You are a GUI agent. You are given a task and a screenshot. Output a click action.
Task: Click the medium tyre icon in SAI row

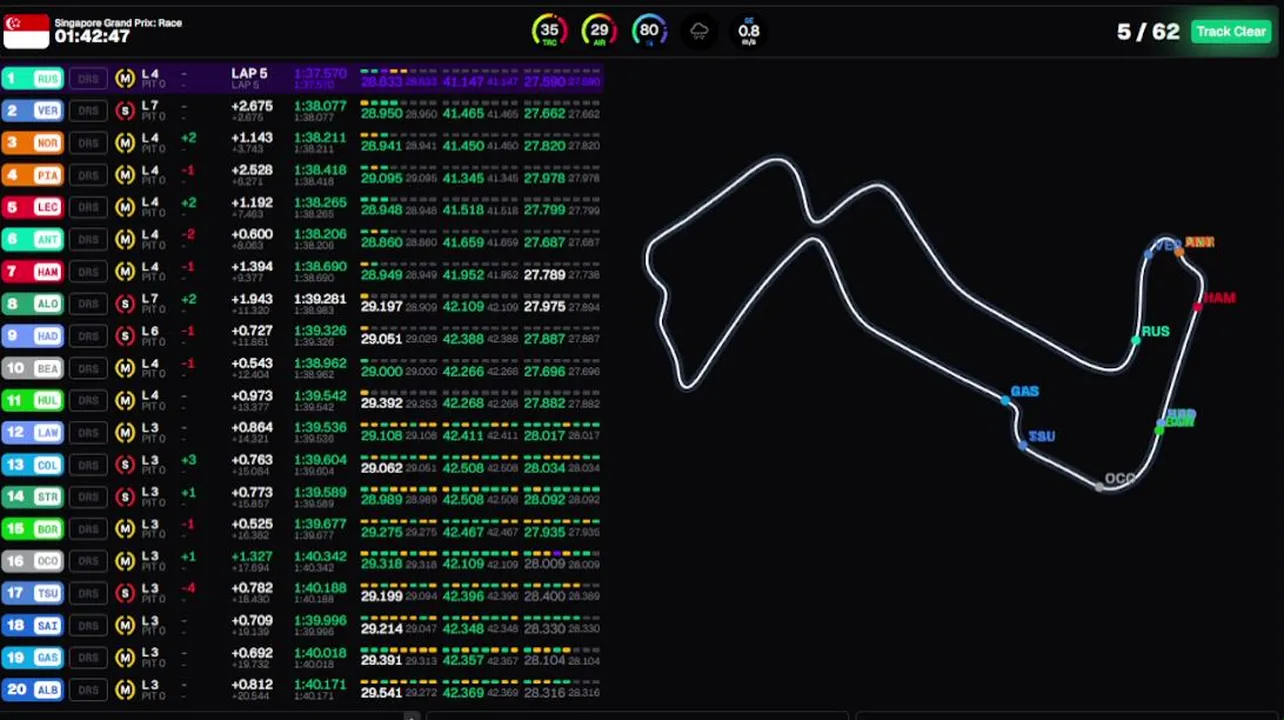point(125,625)
